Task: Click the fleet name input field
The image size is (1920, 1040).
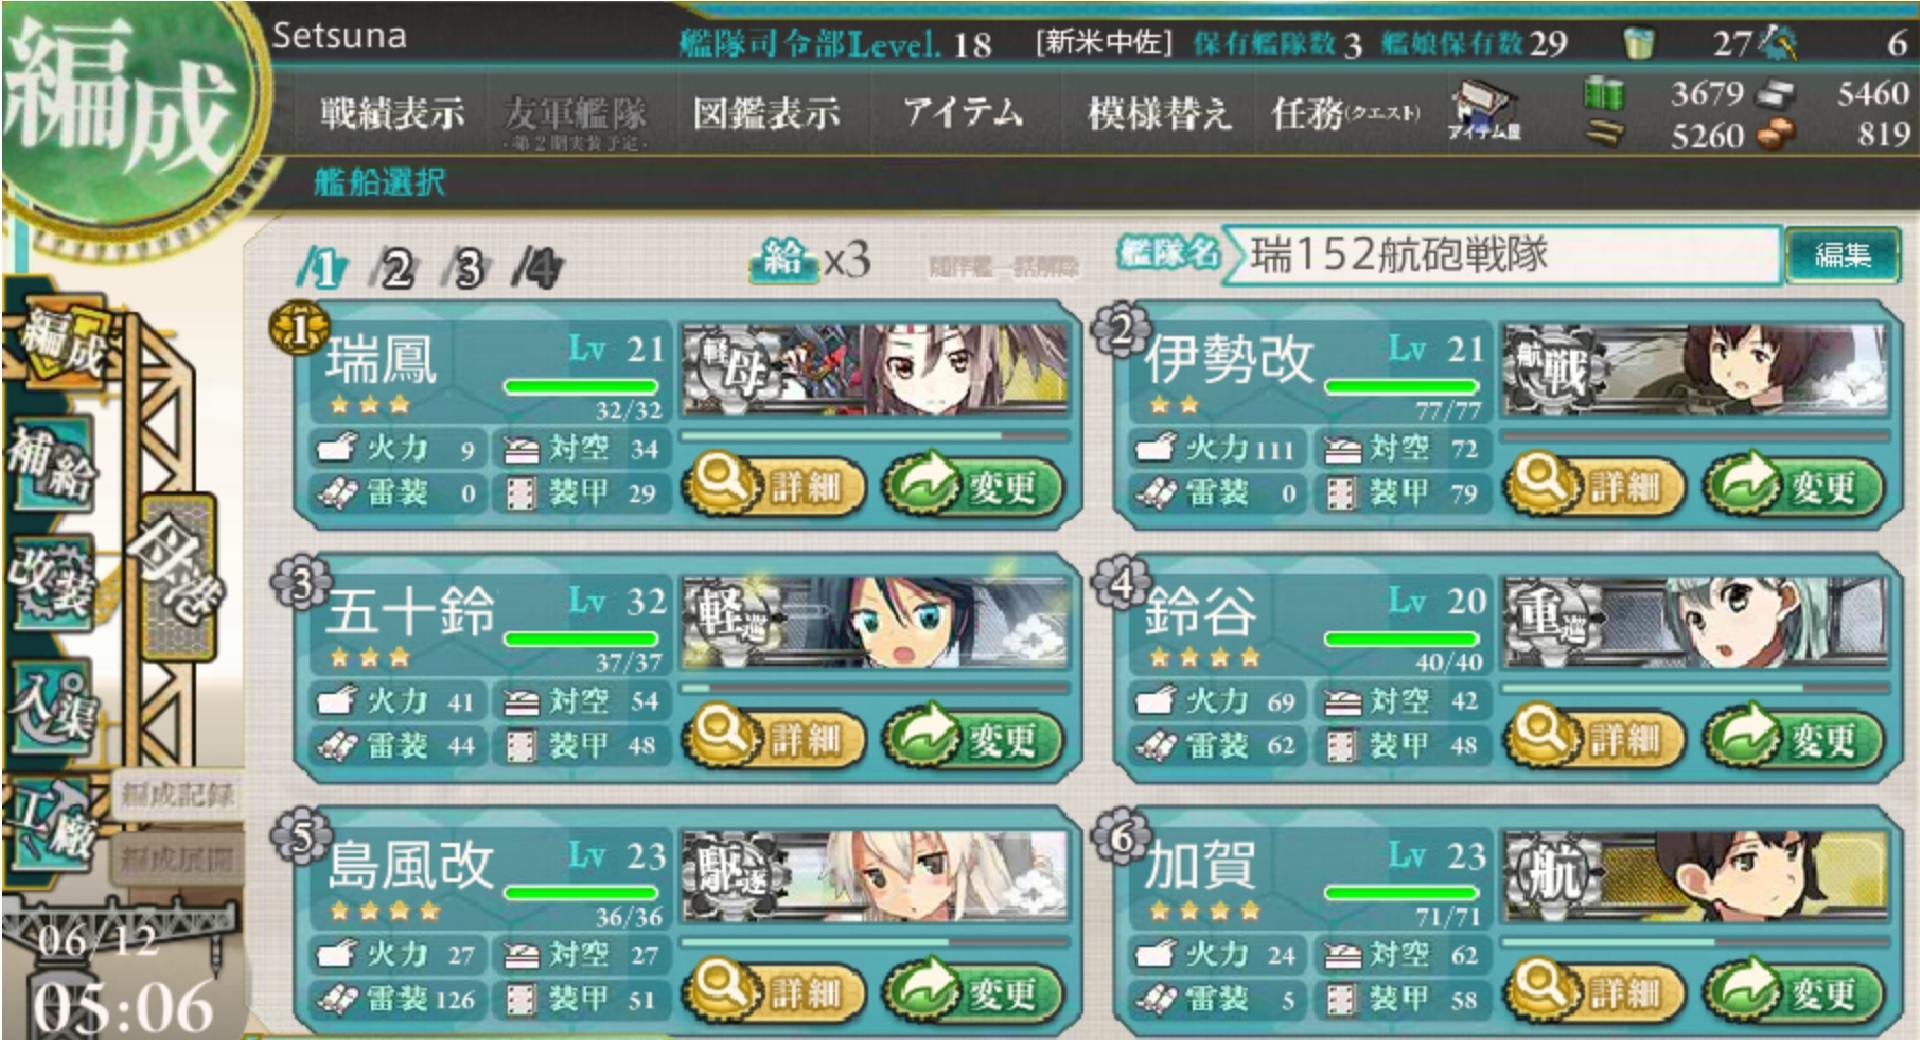Action: 1505,255
